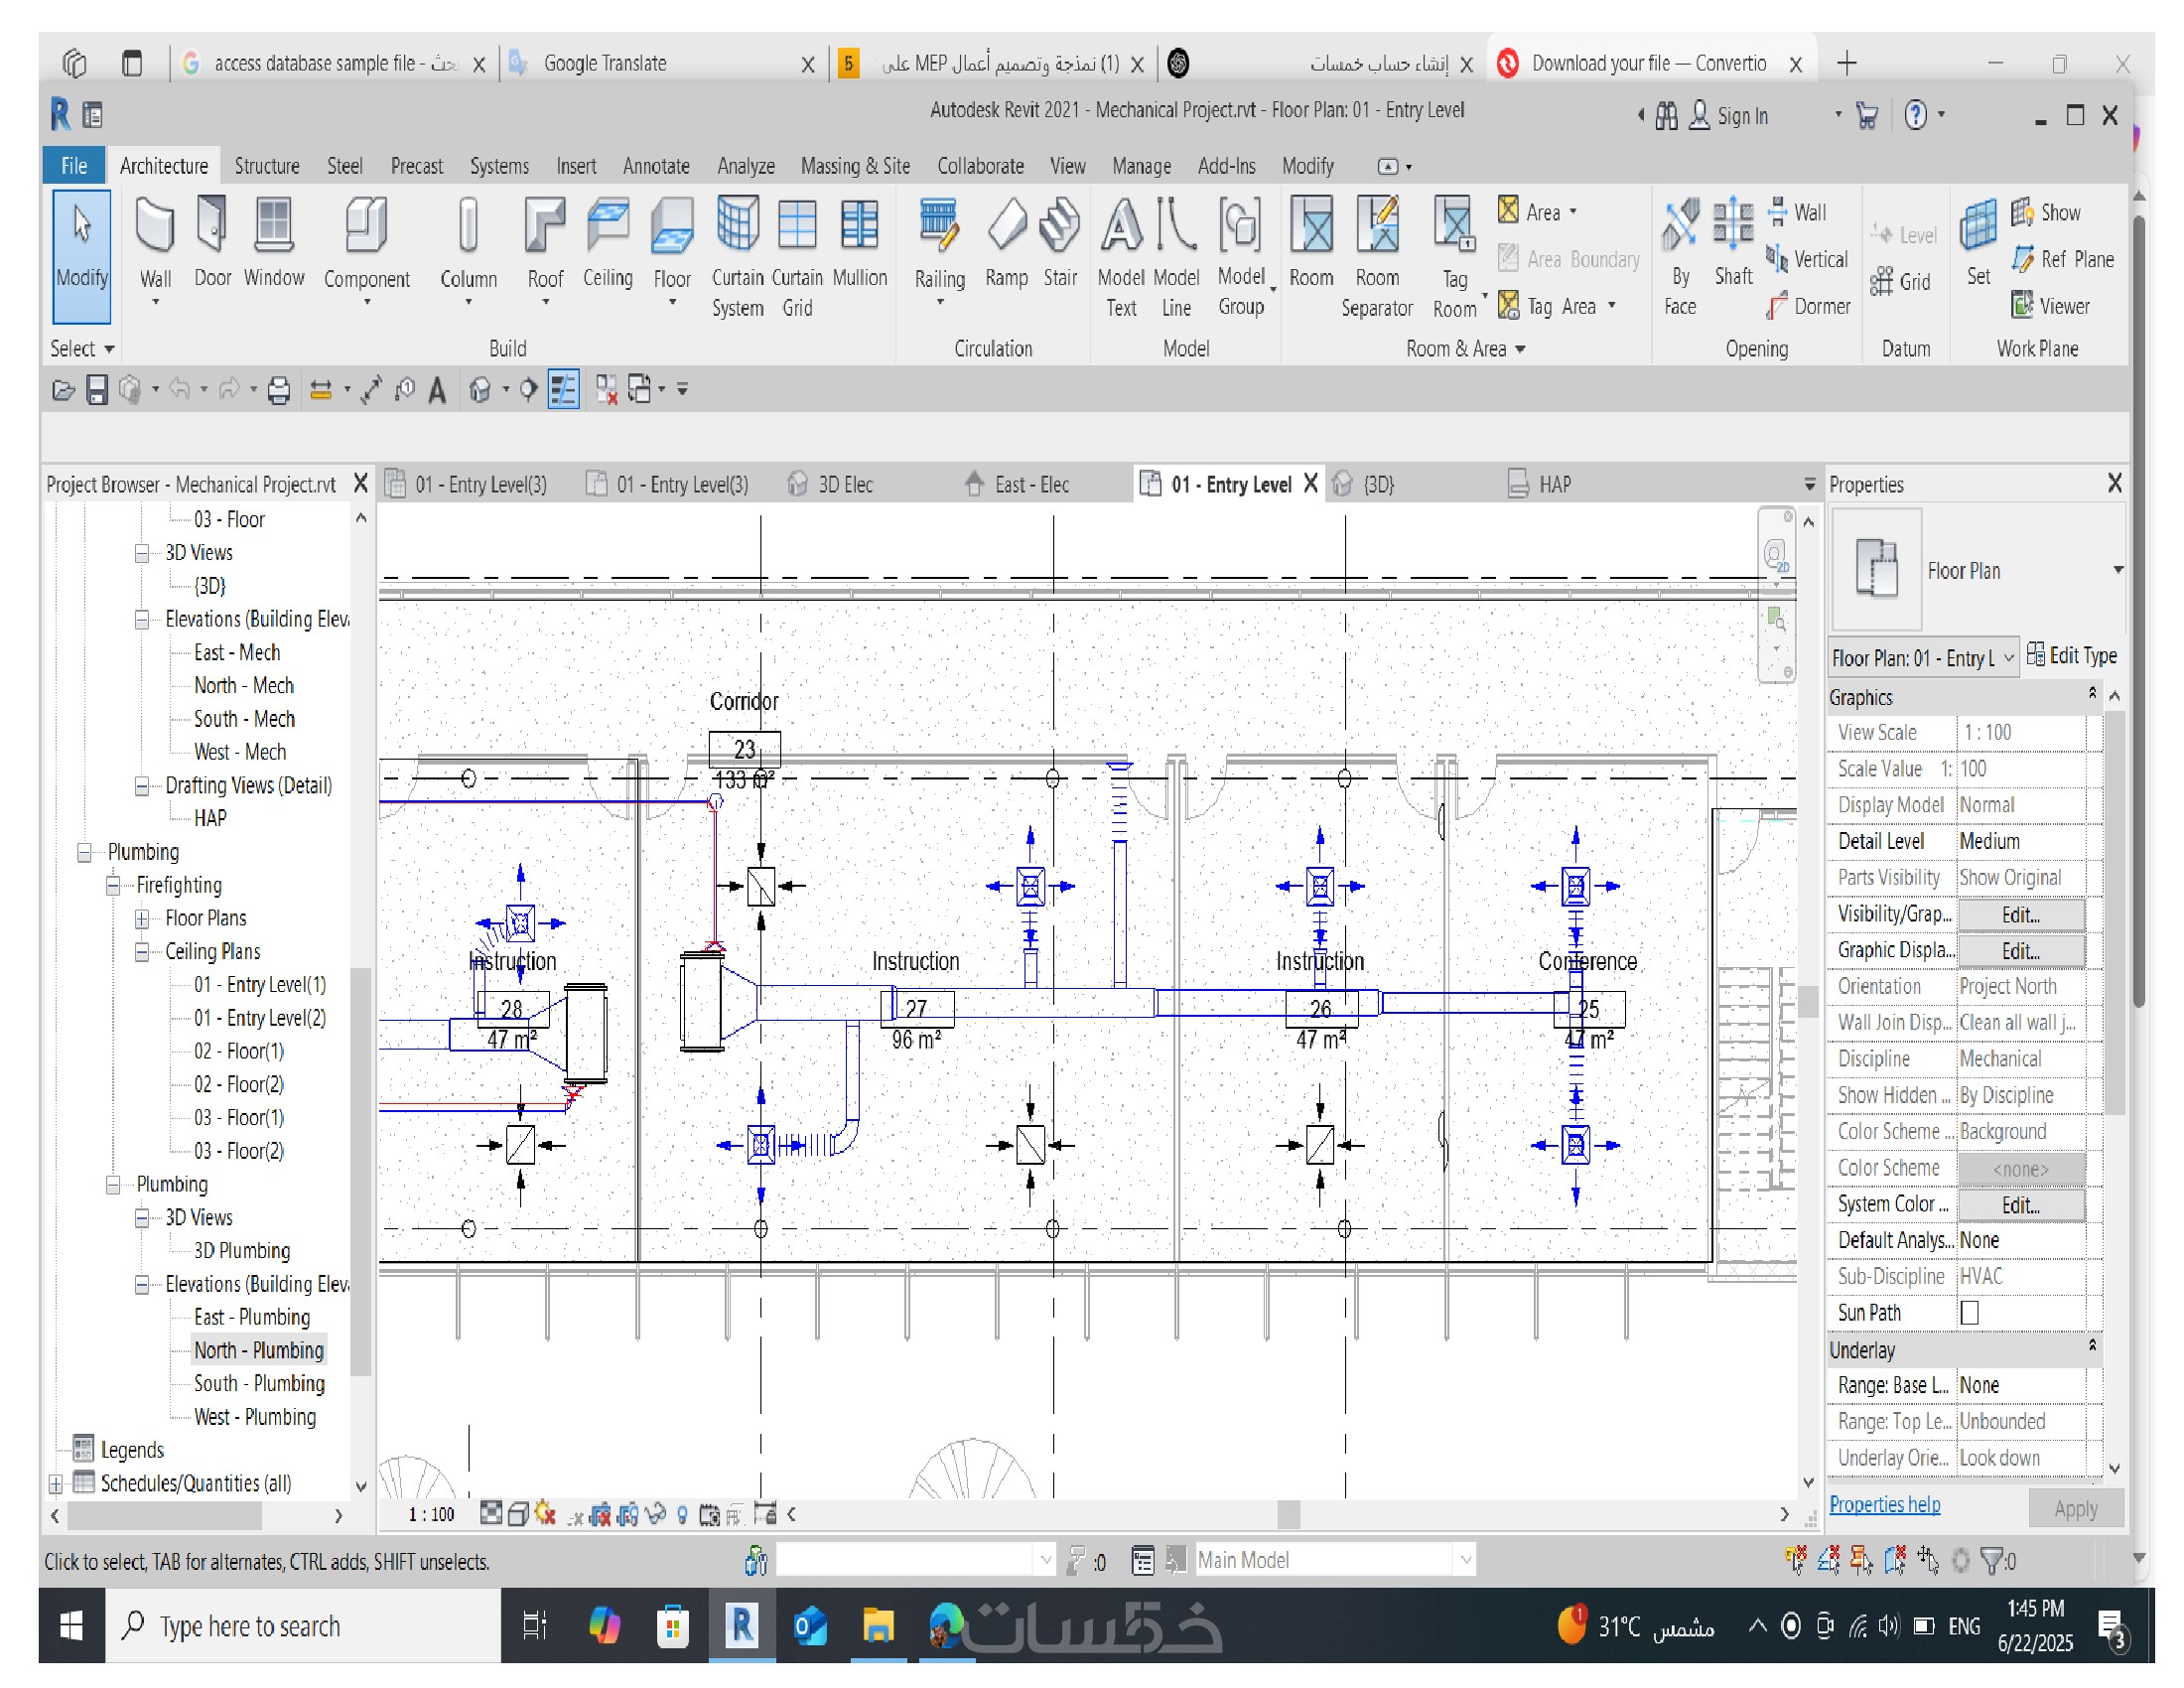Image resolution: width=2184 pixels, height=1688 pixels.
Task: Open Outlook from the Windows taskbar
Action: 809,1628
